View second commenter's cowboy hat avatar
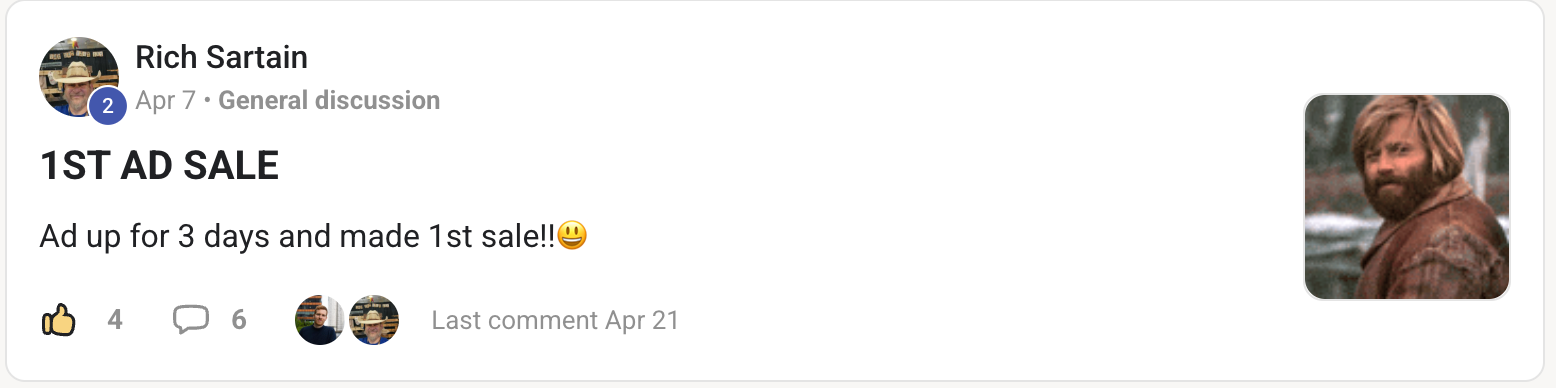Image resolution: width=1556 pixels, height=388 pixels. tap(375, 320)
